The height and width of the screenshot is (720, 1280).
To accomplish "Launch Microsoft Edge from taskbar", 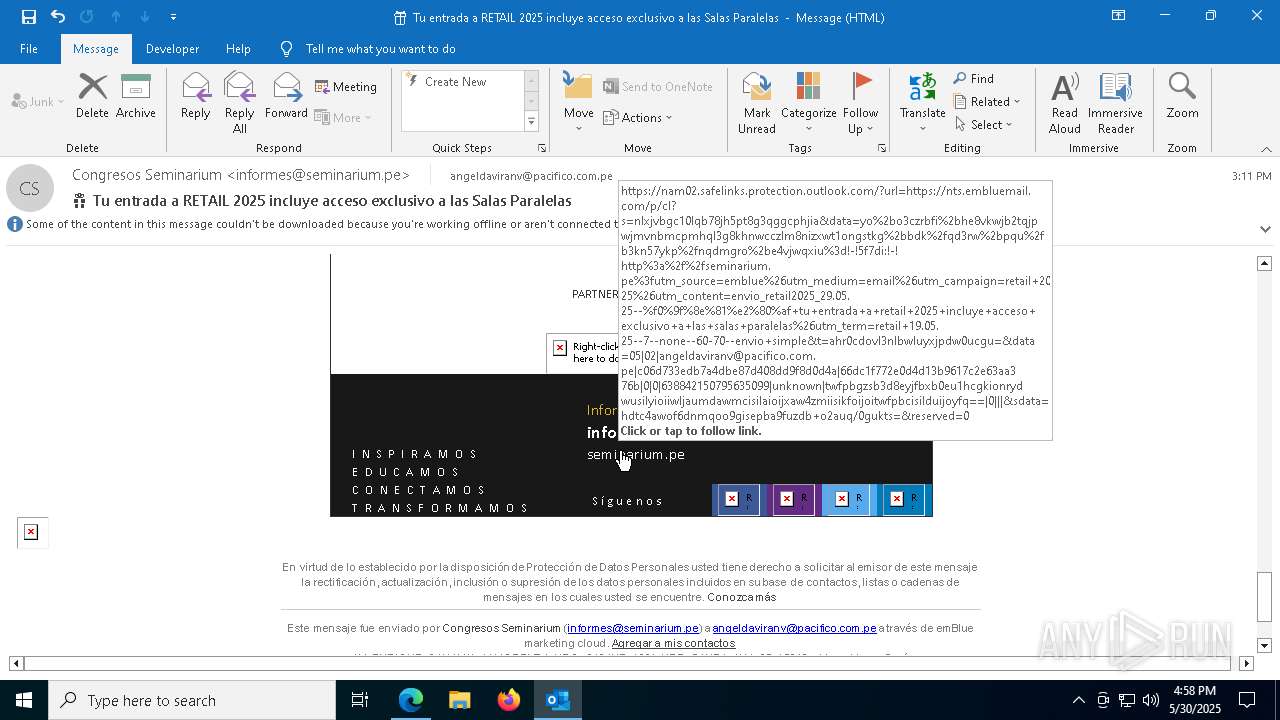I will tap(411, 700).
